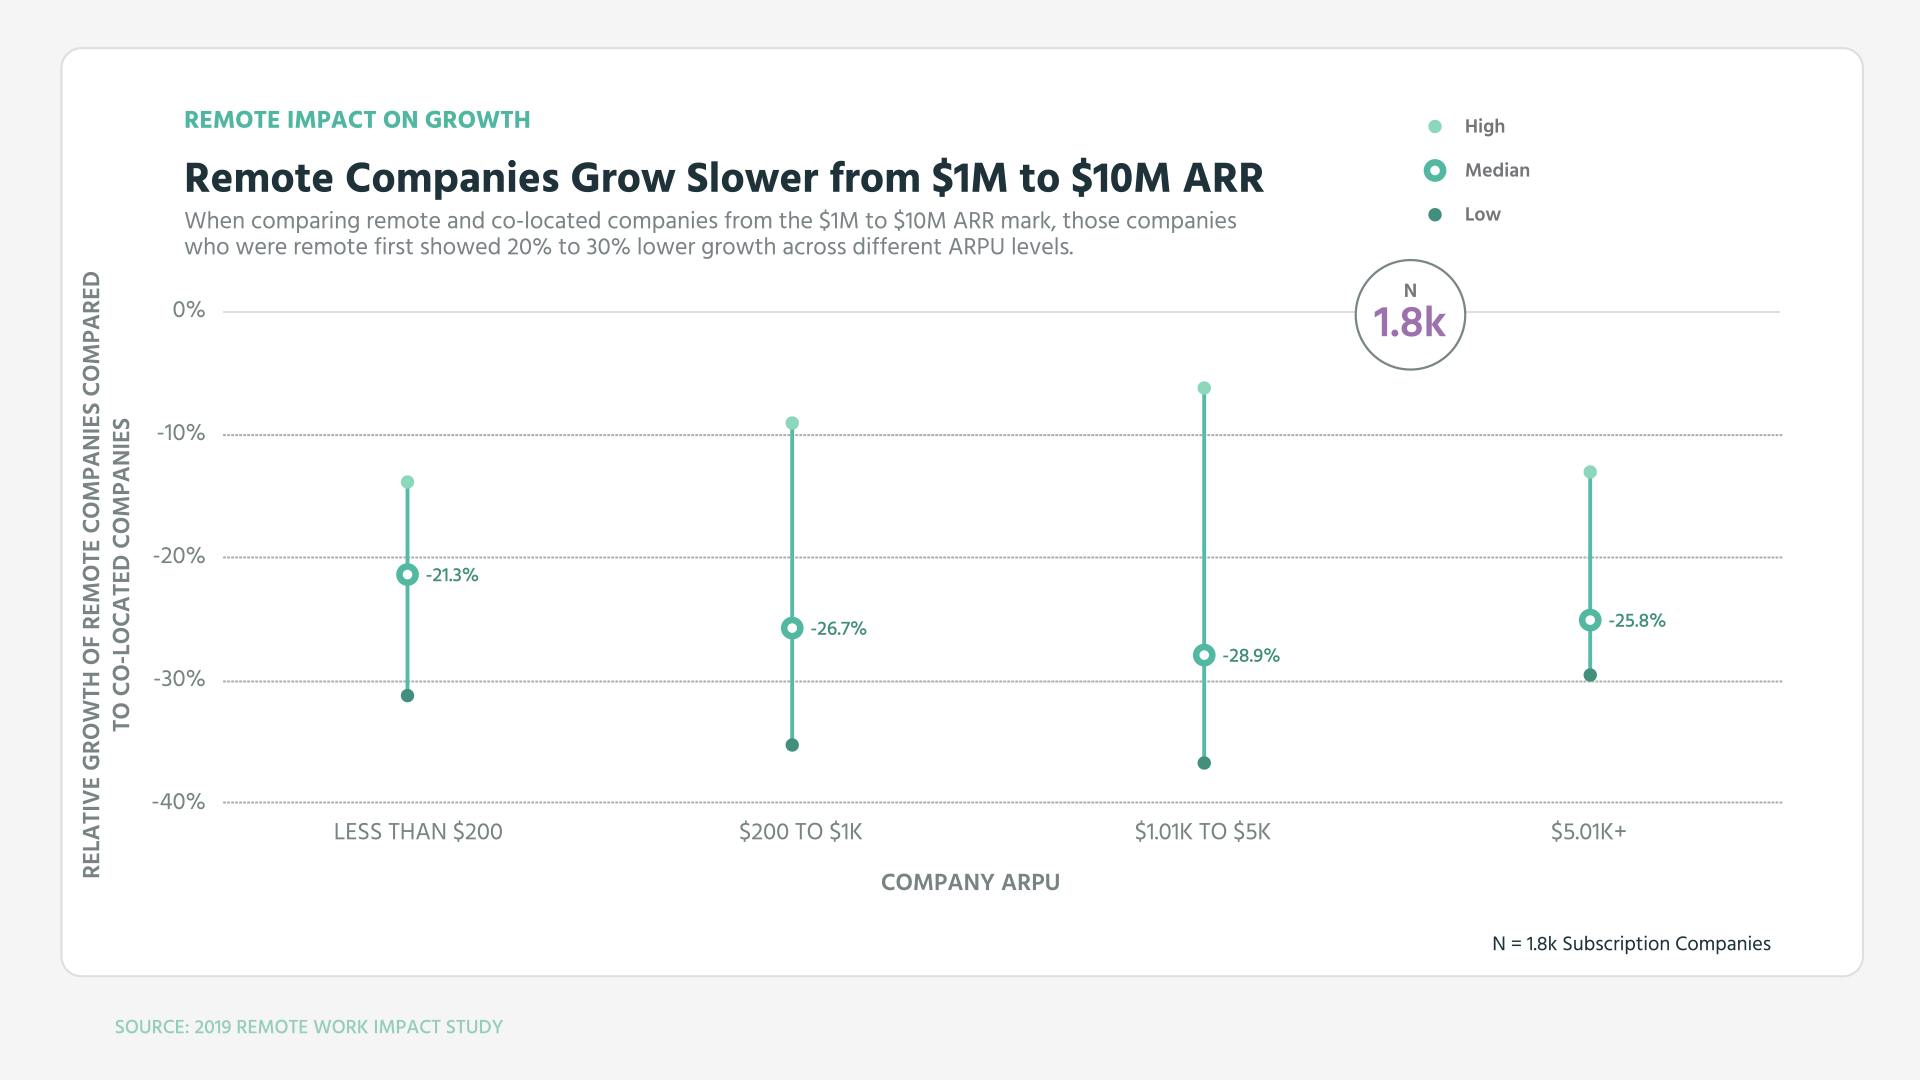Click the median marker showing -28.9%

(1202, 655)
